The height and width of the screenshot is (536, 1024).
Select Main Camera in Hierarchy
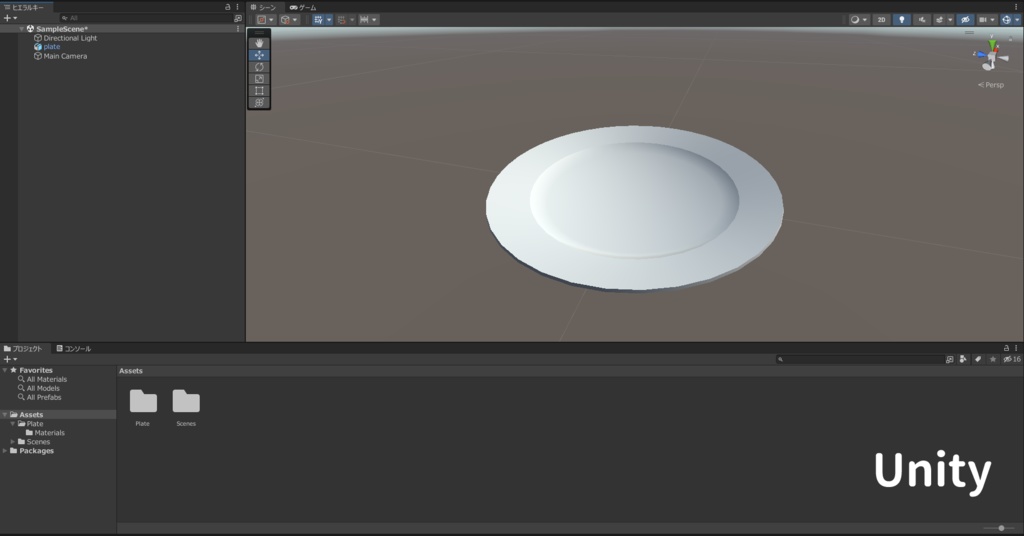click(65, 56)
